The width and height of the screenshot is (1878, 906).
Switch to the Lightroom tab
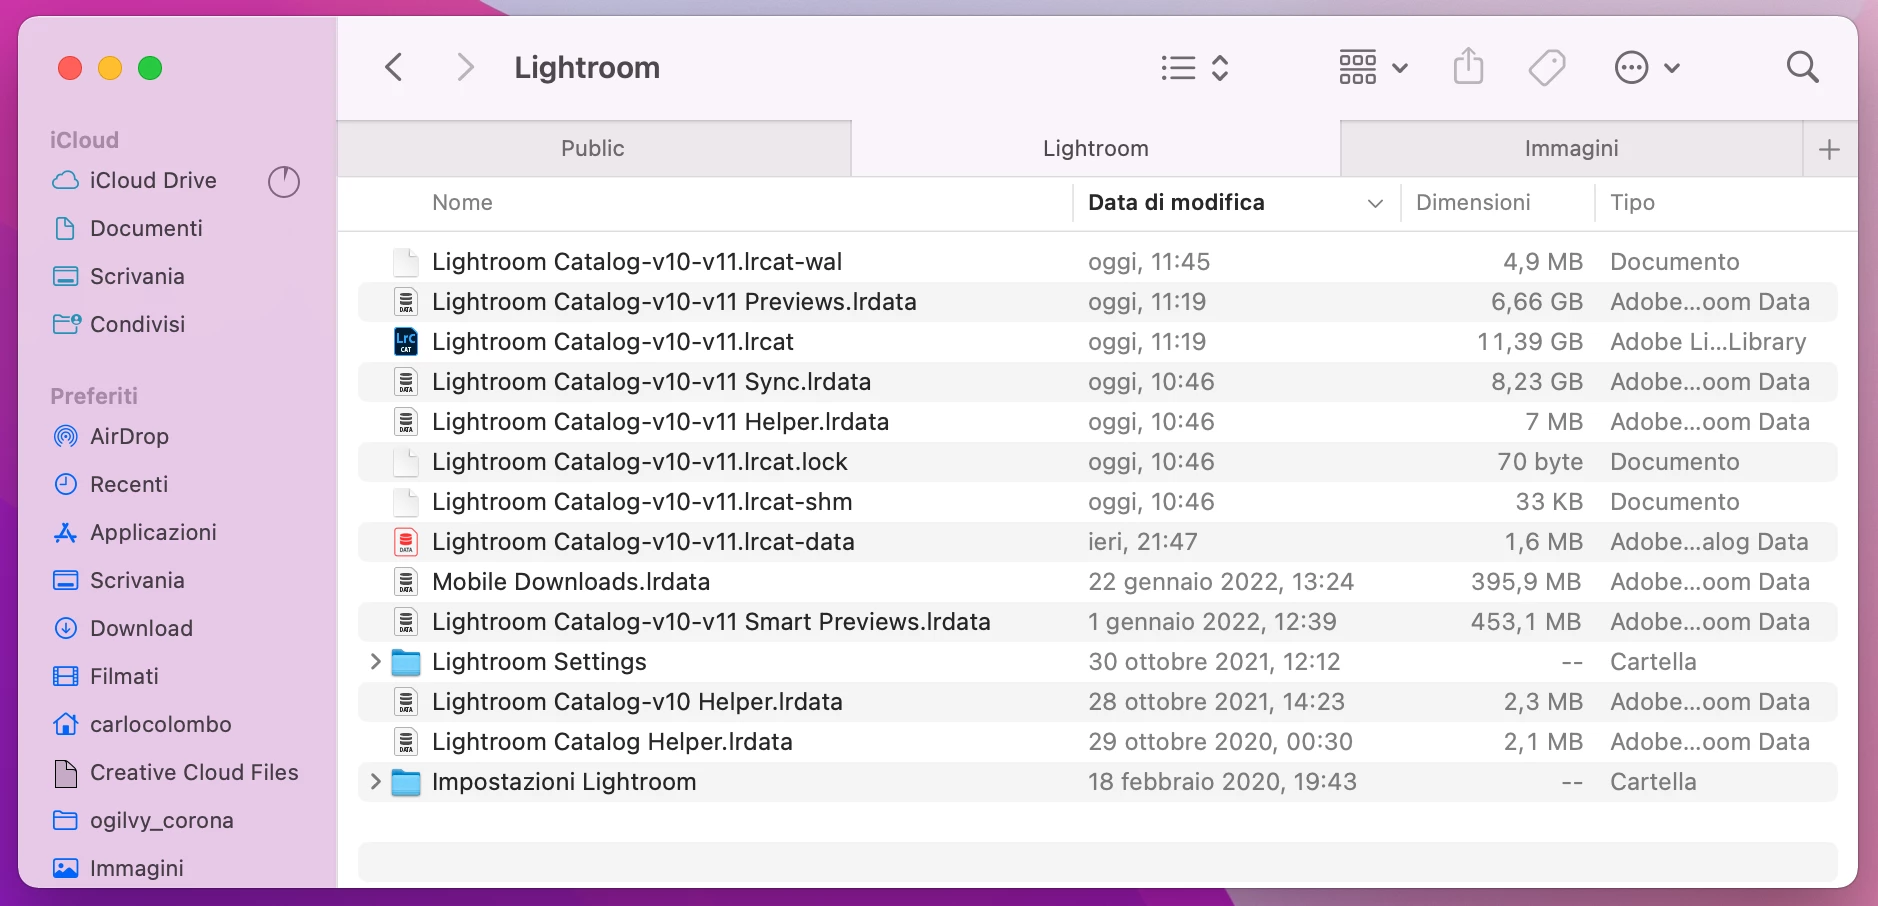point(1095,148)
